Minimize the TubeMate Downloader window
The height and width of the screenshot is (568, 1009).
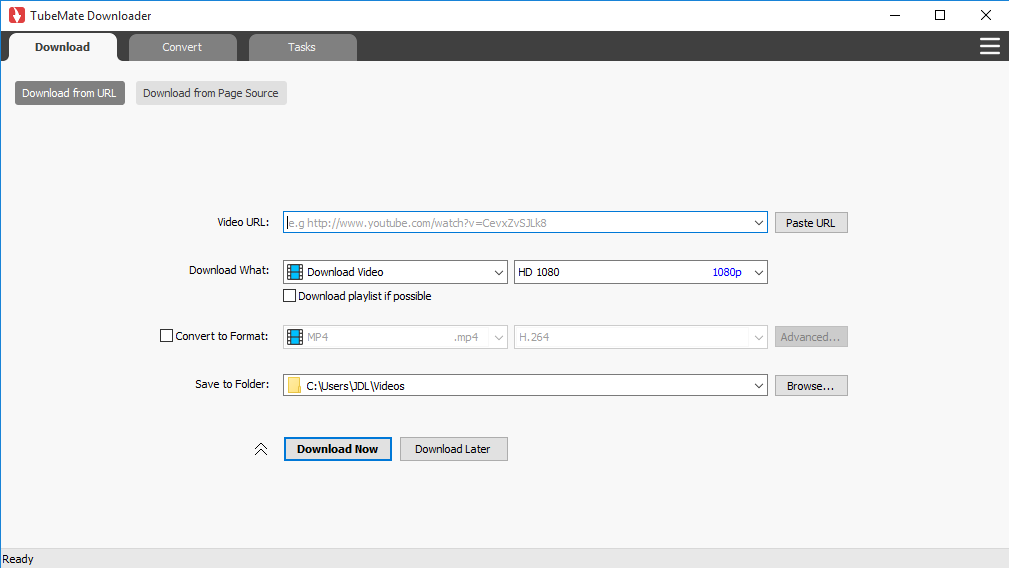click(x=894, y=15)
